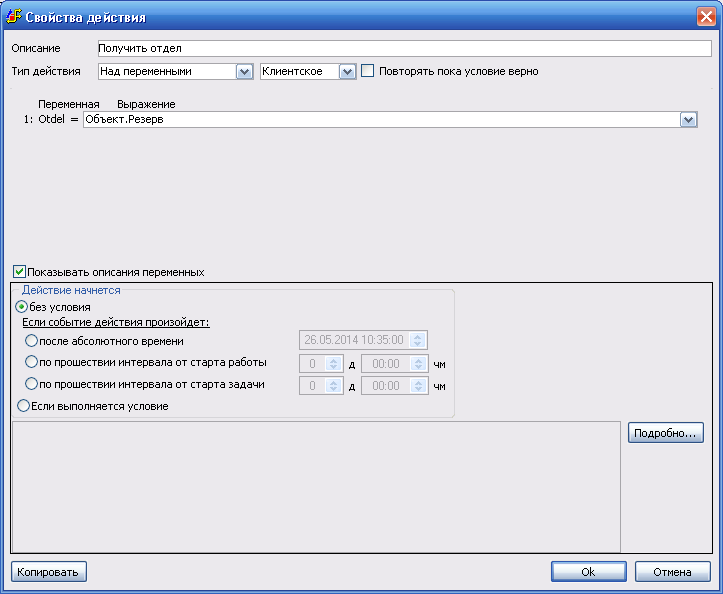This screenshot has width=723, height=594.
Task: Select 'по прошествии интервала от старта работы'
Action: [31, 362]
